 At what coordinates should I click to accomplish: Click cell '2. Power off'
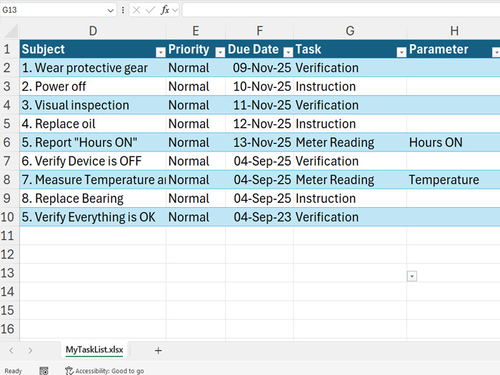click(x=93, y=87)
